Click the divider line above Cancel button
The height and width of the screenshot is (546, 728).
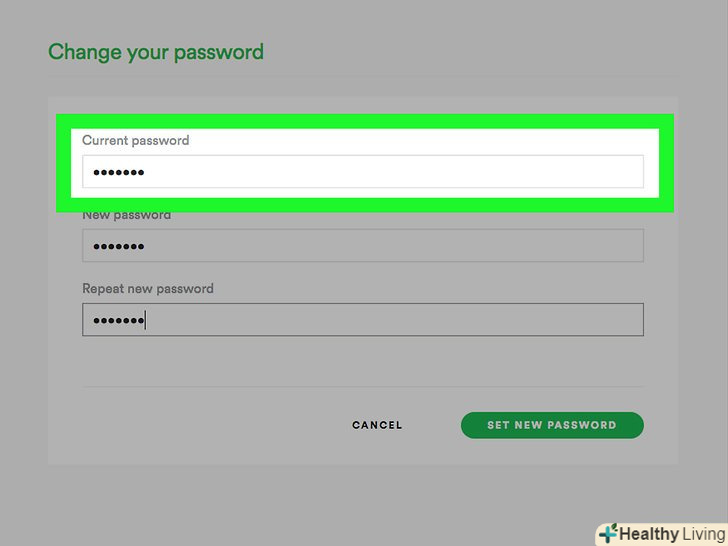[362, 387]
